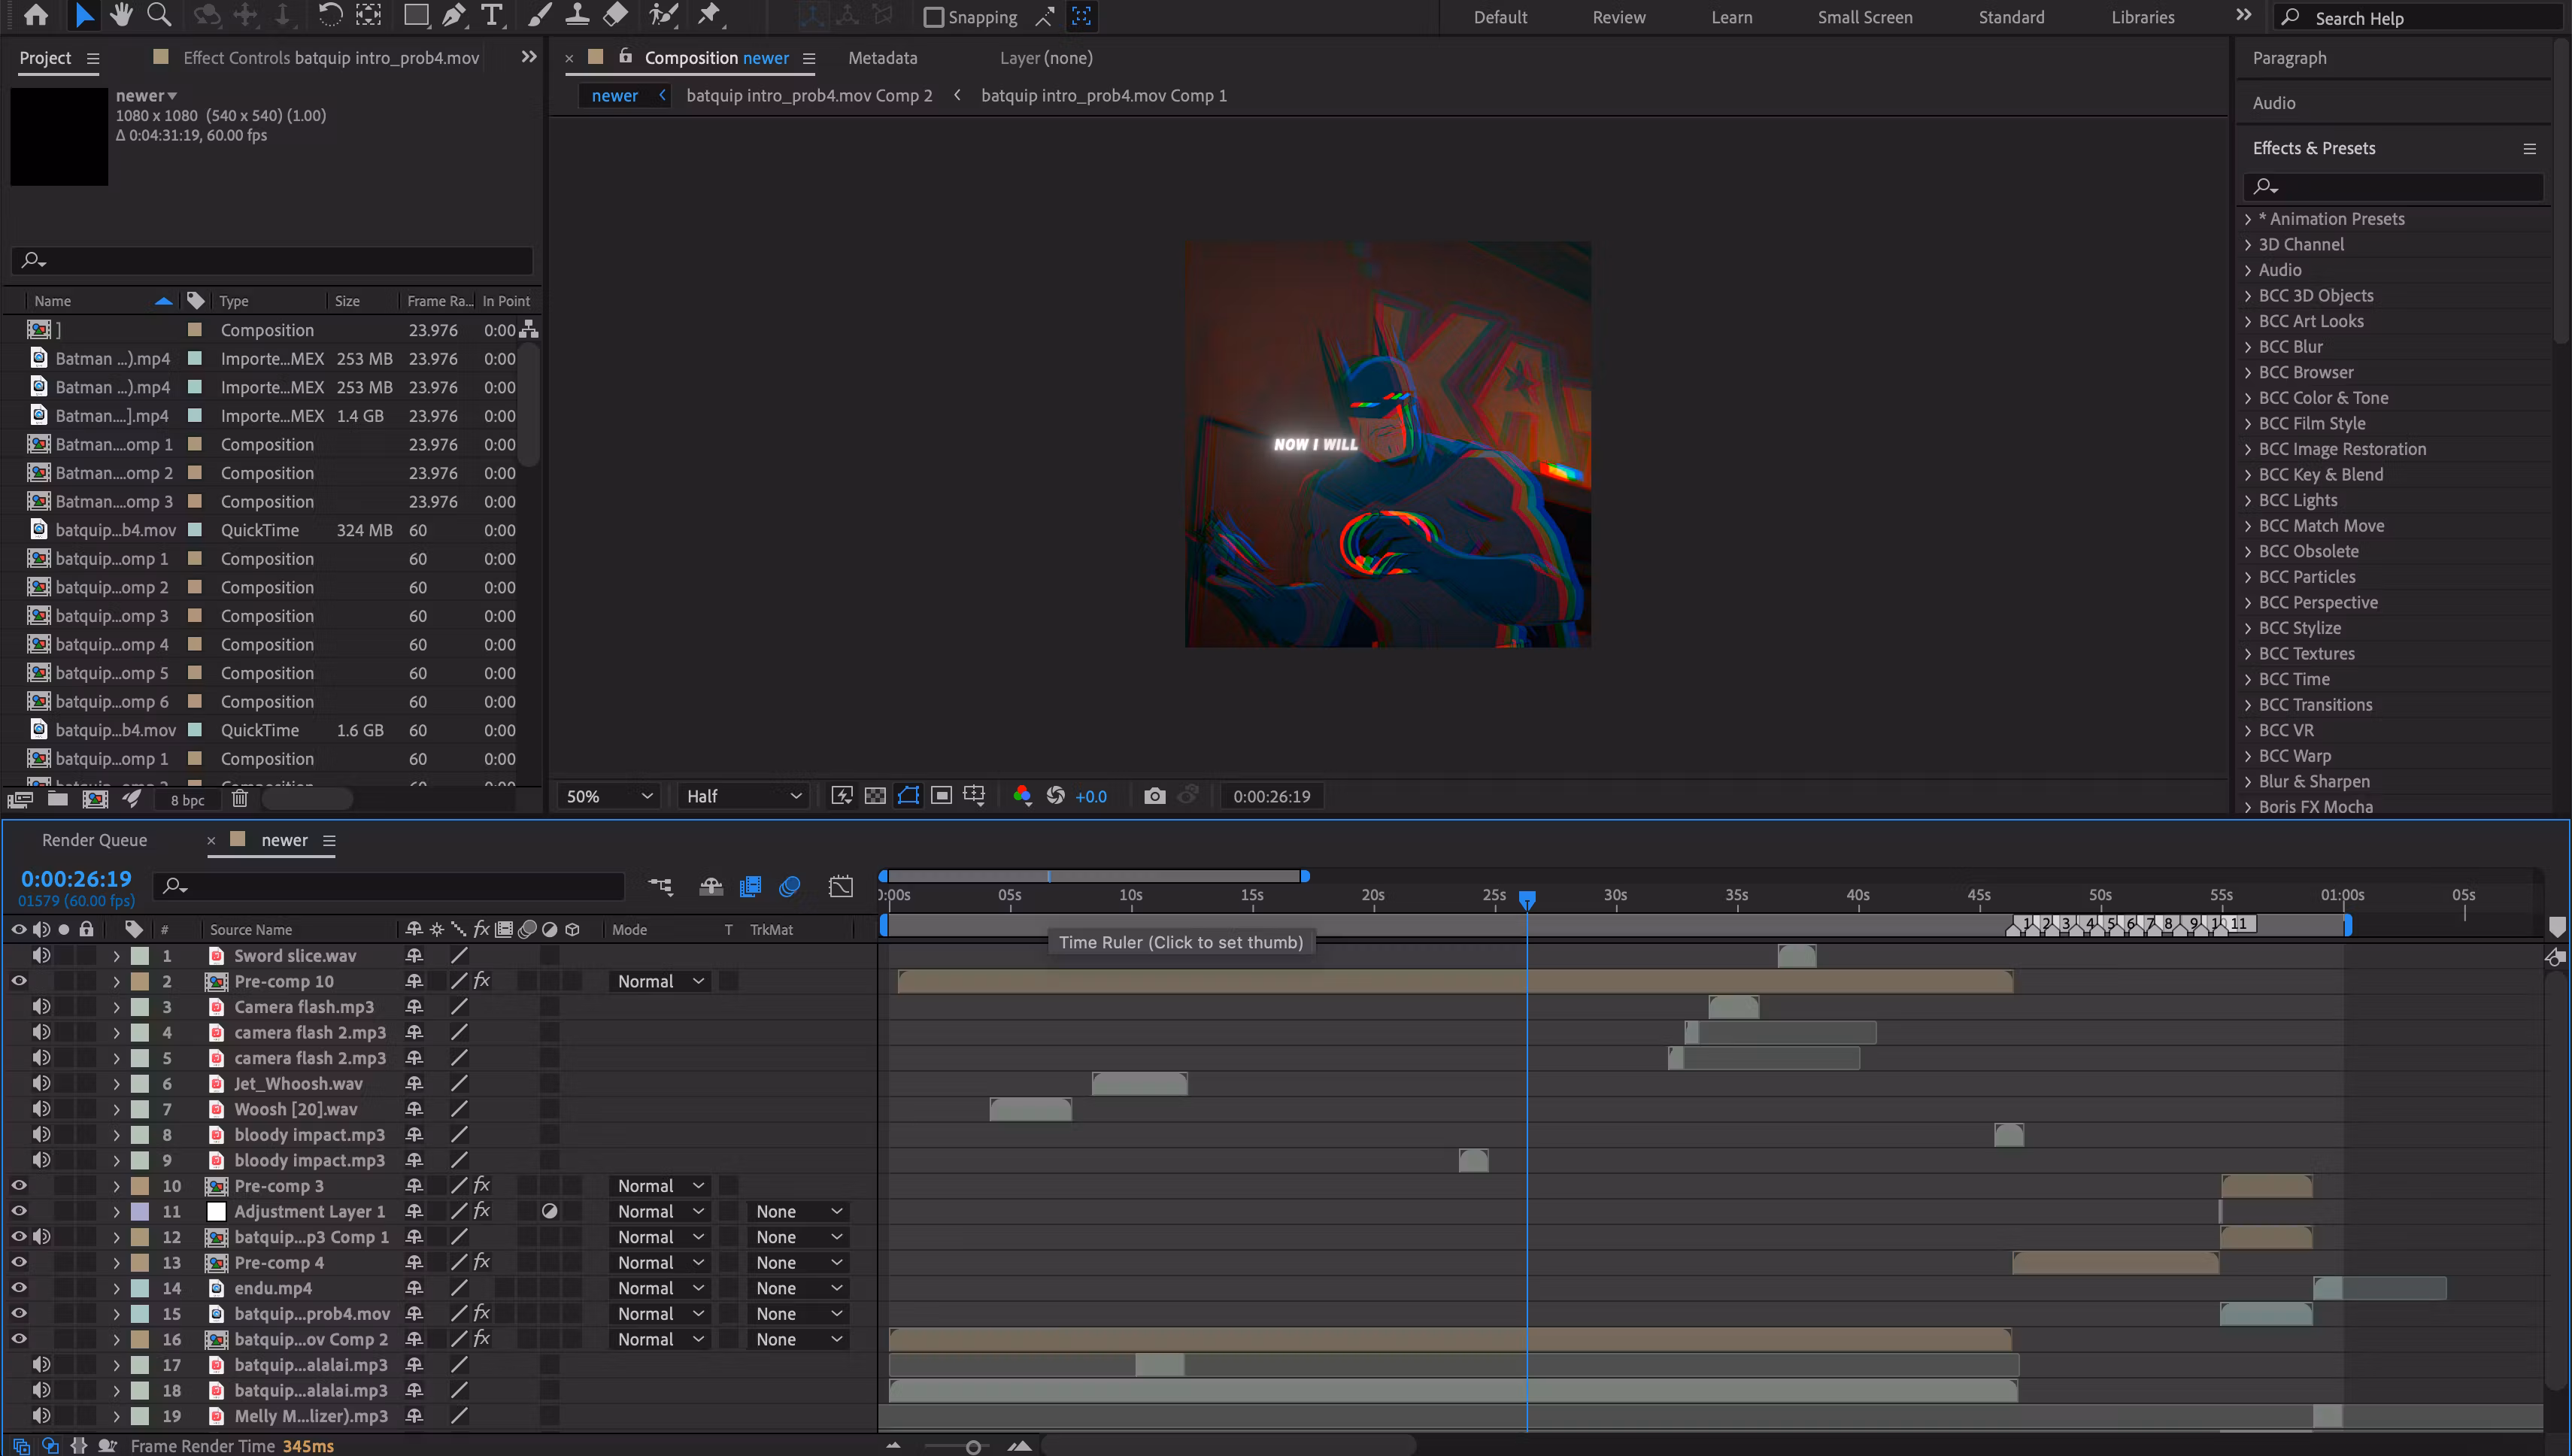The width and height of the screenshot is (2572, 1456).
Task: Expand the Sword slice.wav layer properties
Action: tap(116, 956)
